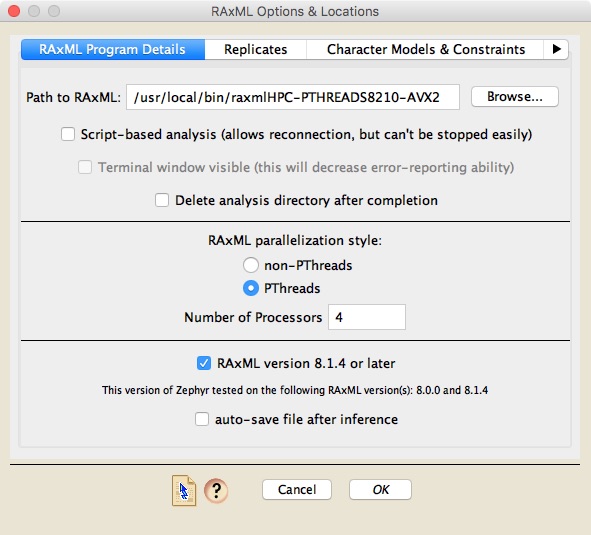Screen dimensions: 591x535
Task: Click the Number of Processors field
Action: pyautogui.click(x=367, y=317)
